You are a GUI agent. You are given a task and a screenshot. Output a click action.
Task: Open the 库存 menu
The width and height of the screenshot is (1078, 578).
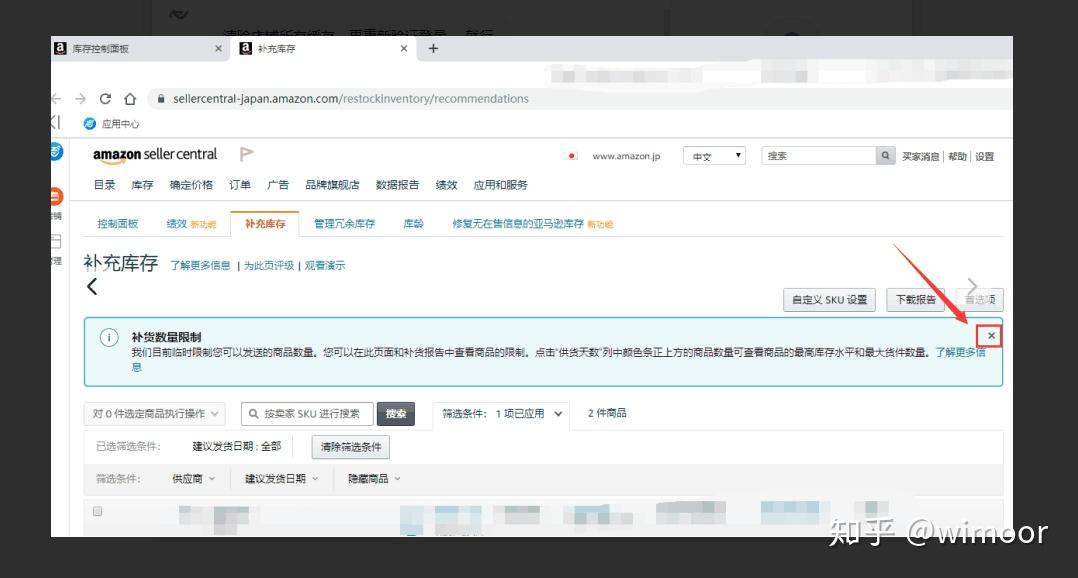click(x=142, y=185)
